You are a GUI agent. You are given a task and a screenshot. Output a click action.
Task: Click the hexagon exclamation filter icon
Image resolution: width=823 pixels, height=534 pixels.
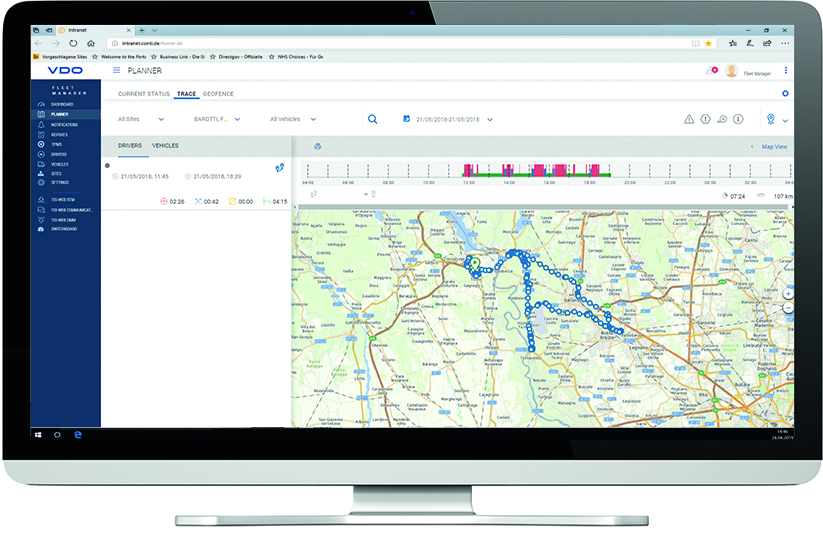coord(705,119)
